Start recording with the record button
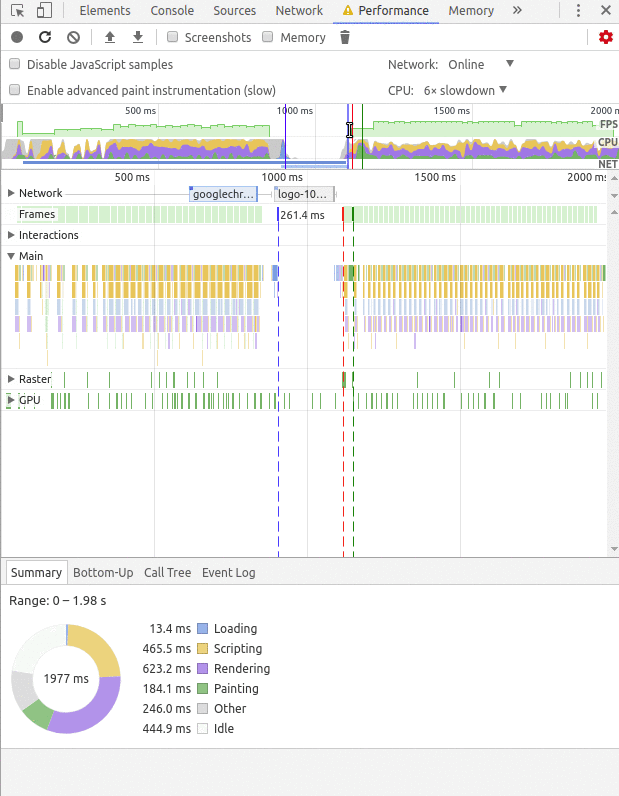619x796 pixels. (x=17, y=37)
